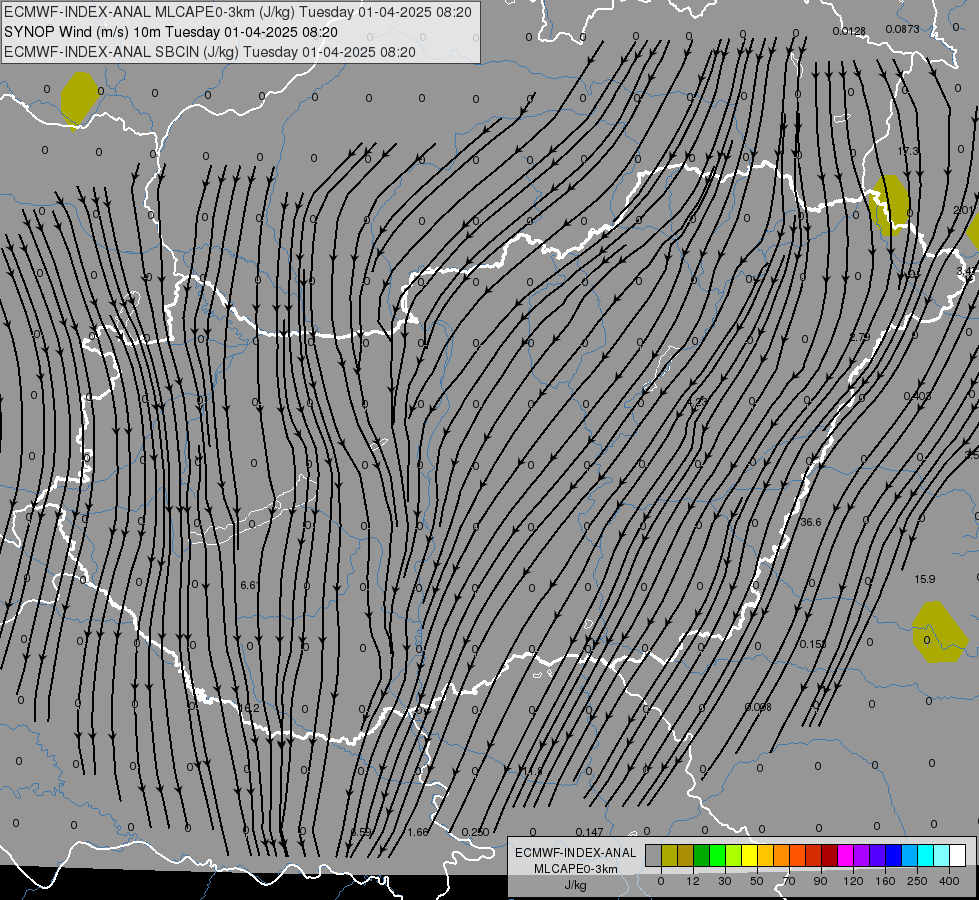This screenshot has width=979, height=900.
Task: Click the gray swatch in the legend
Action: pyautogui.click(x=654, y=855)
